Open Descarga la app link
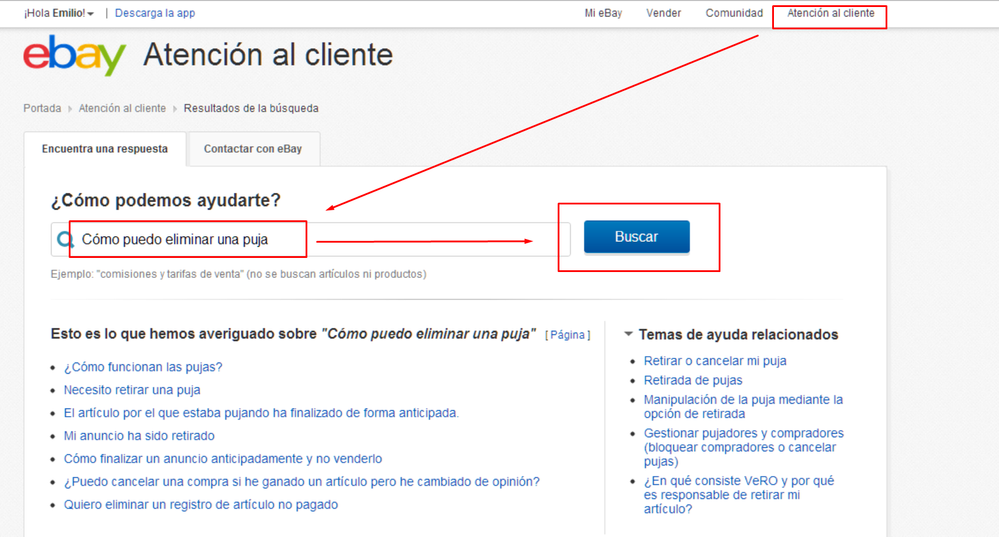The height and width of the screenshot is (537, 999). coord(155,13)
